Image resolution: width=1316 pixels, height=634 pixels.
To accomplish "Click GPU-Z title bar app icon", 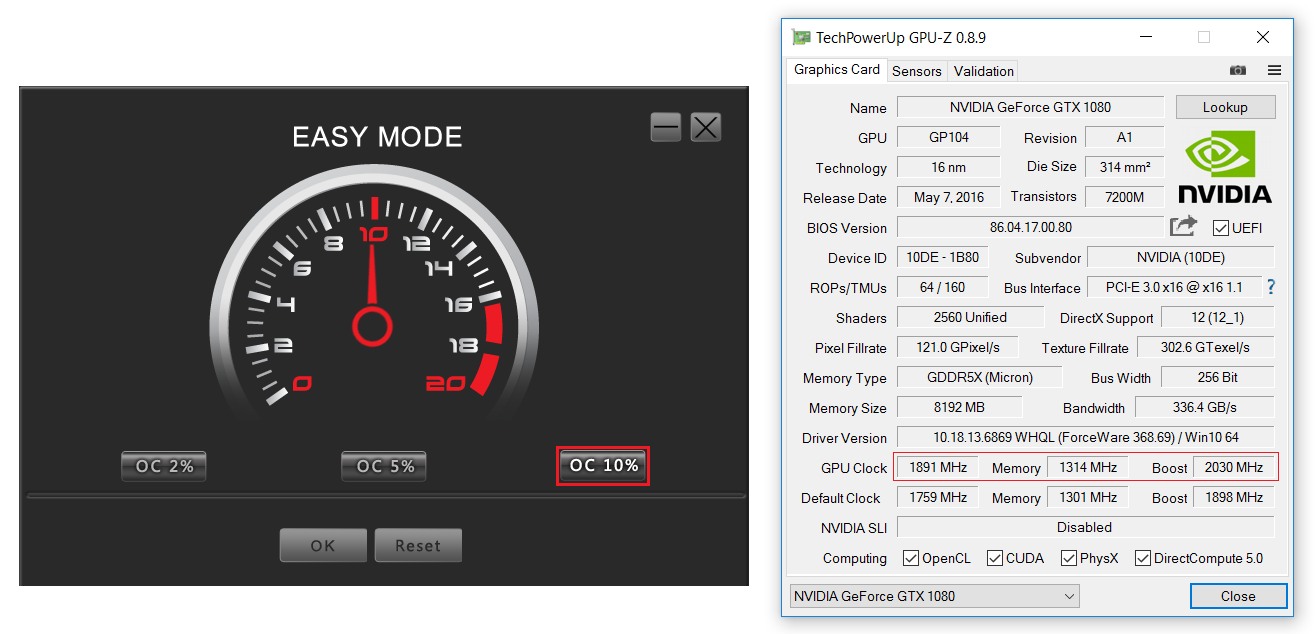I will [x=801, y=37].
